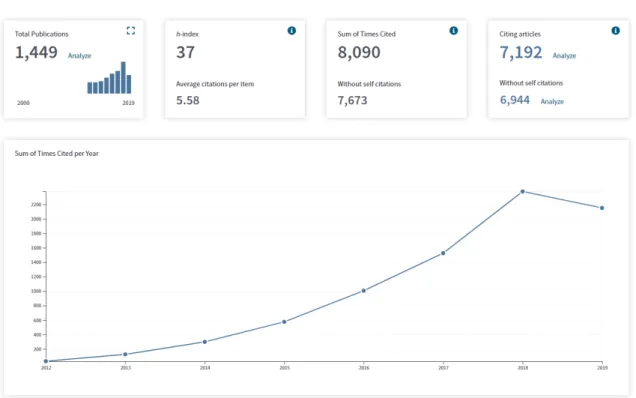
Task: Select the 2014 data point on chart
Action: click(204, 342)
